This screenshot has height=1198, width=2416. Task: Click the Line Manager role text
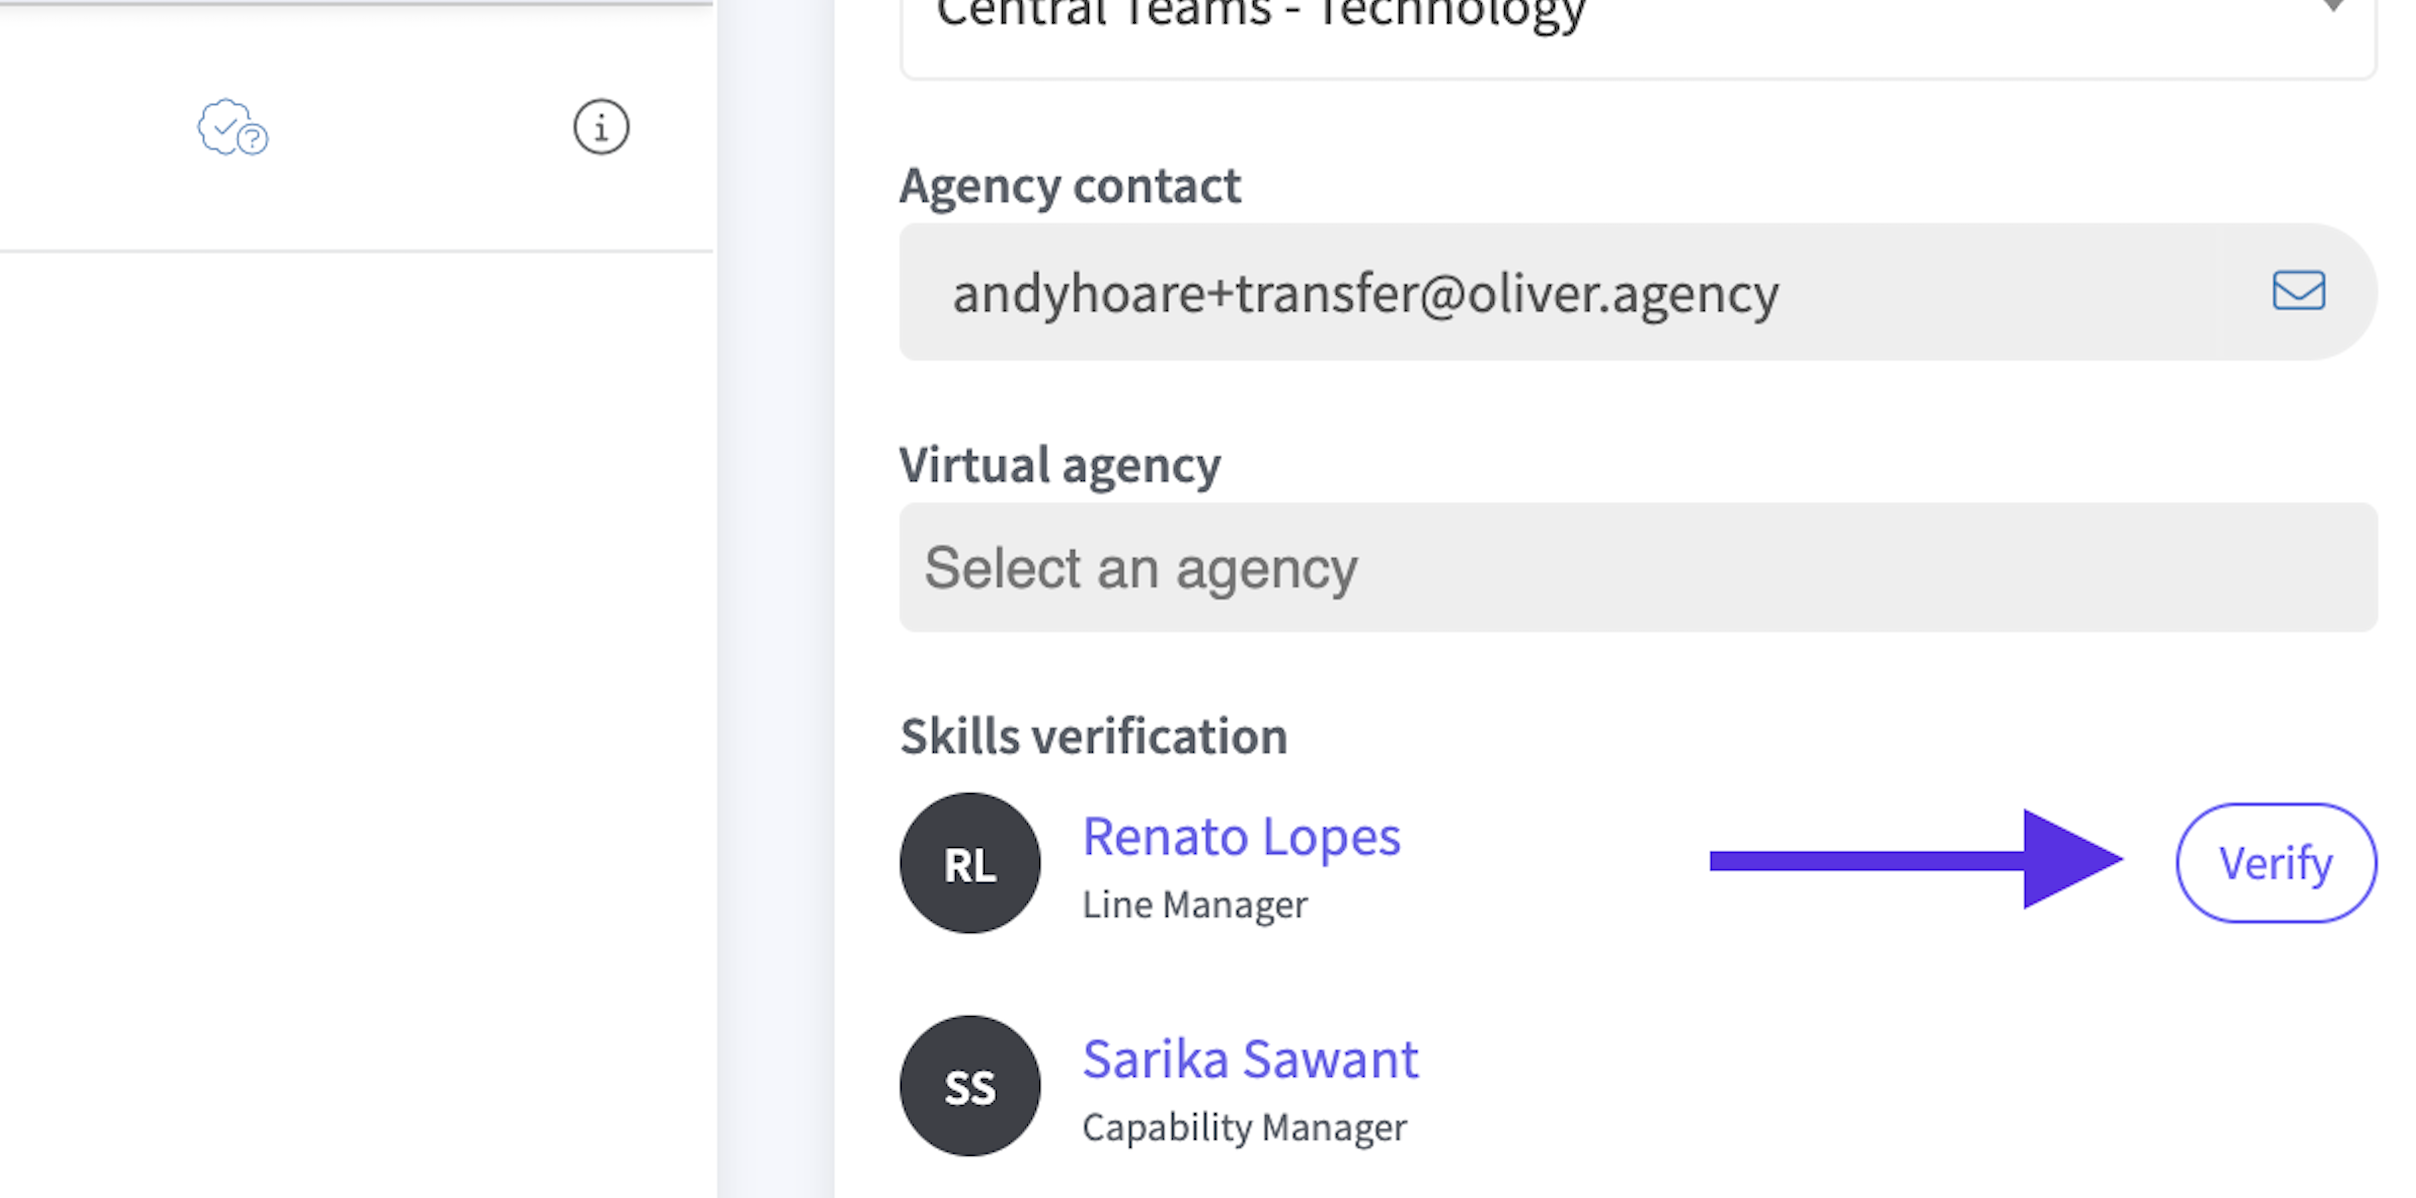click(x=1194, y=905)
